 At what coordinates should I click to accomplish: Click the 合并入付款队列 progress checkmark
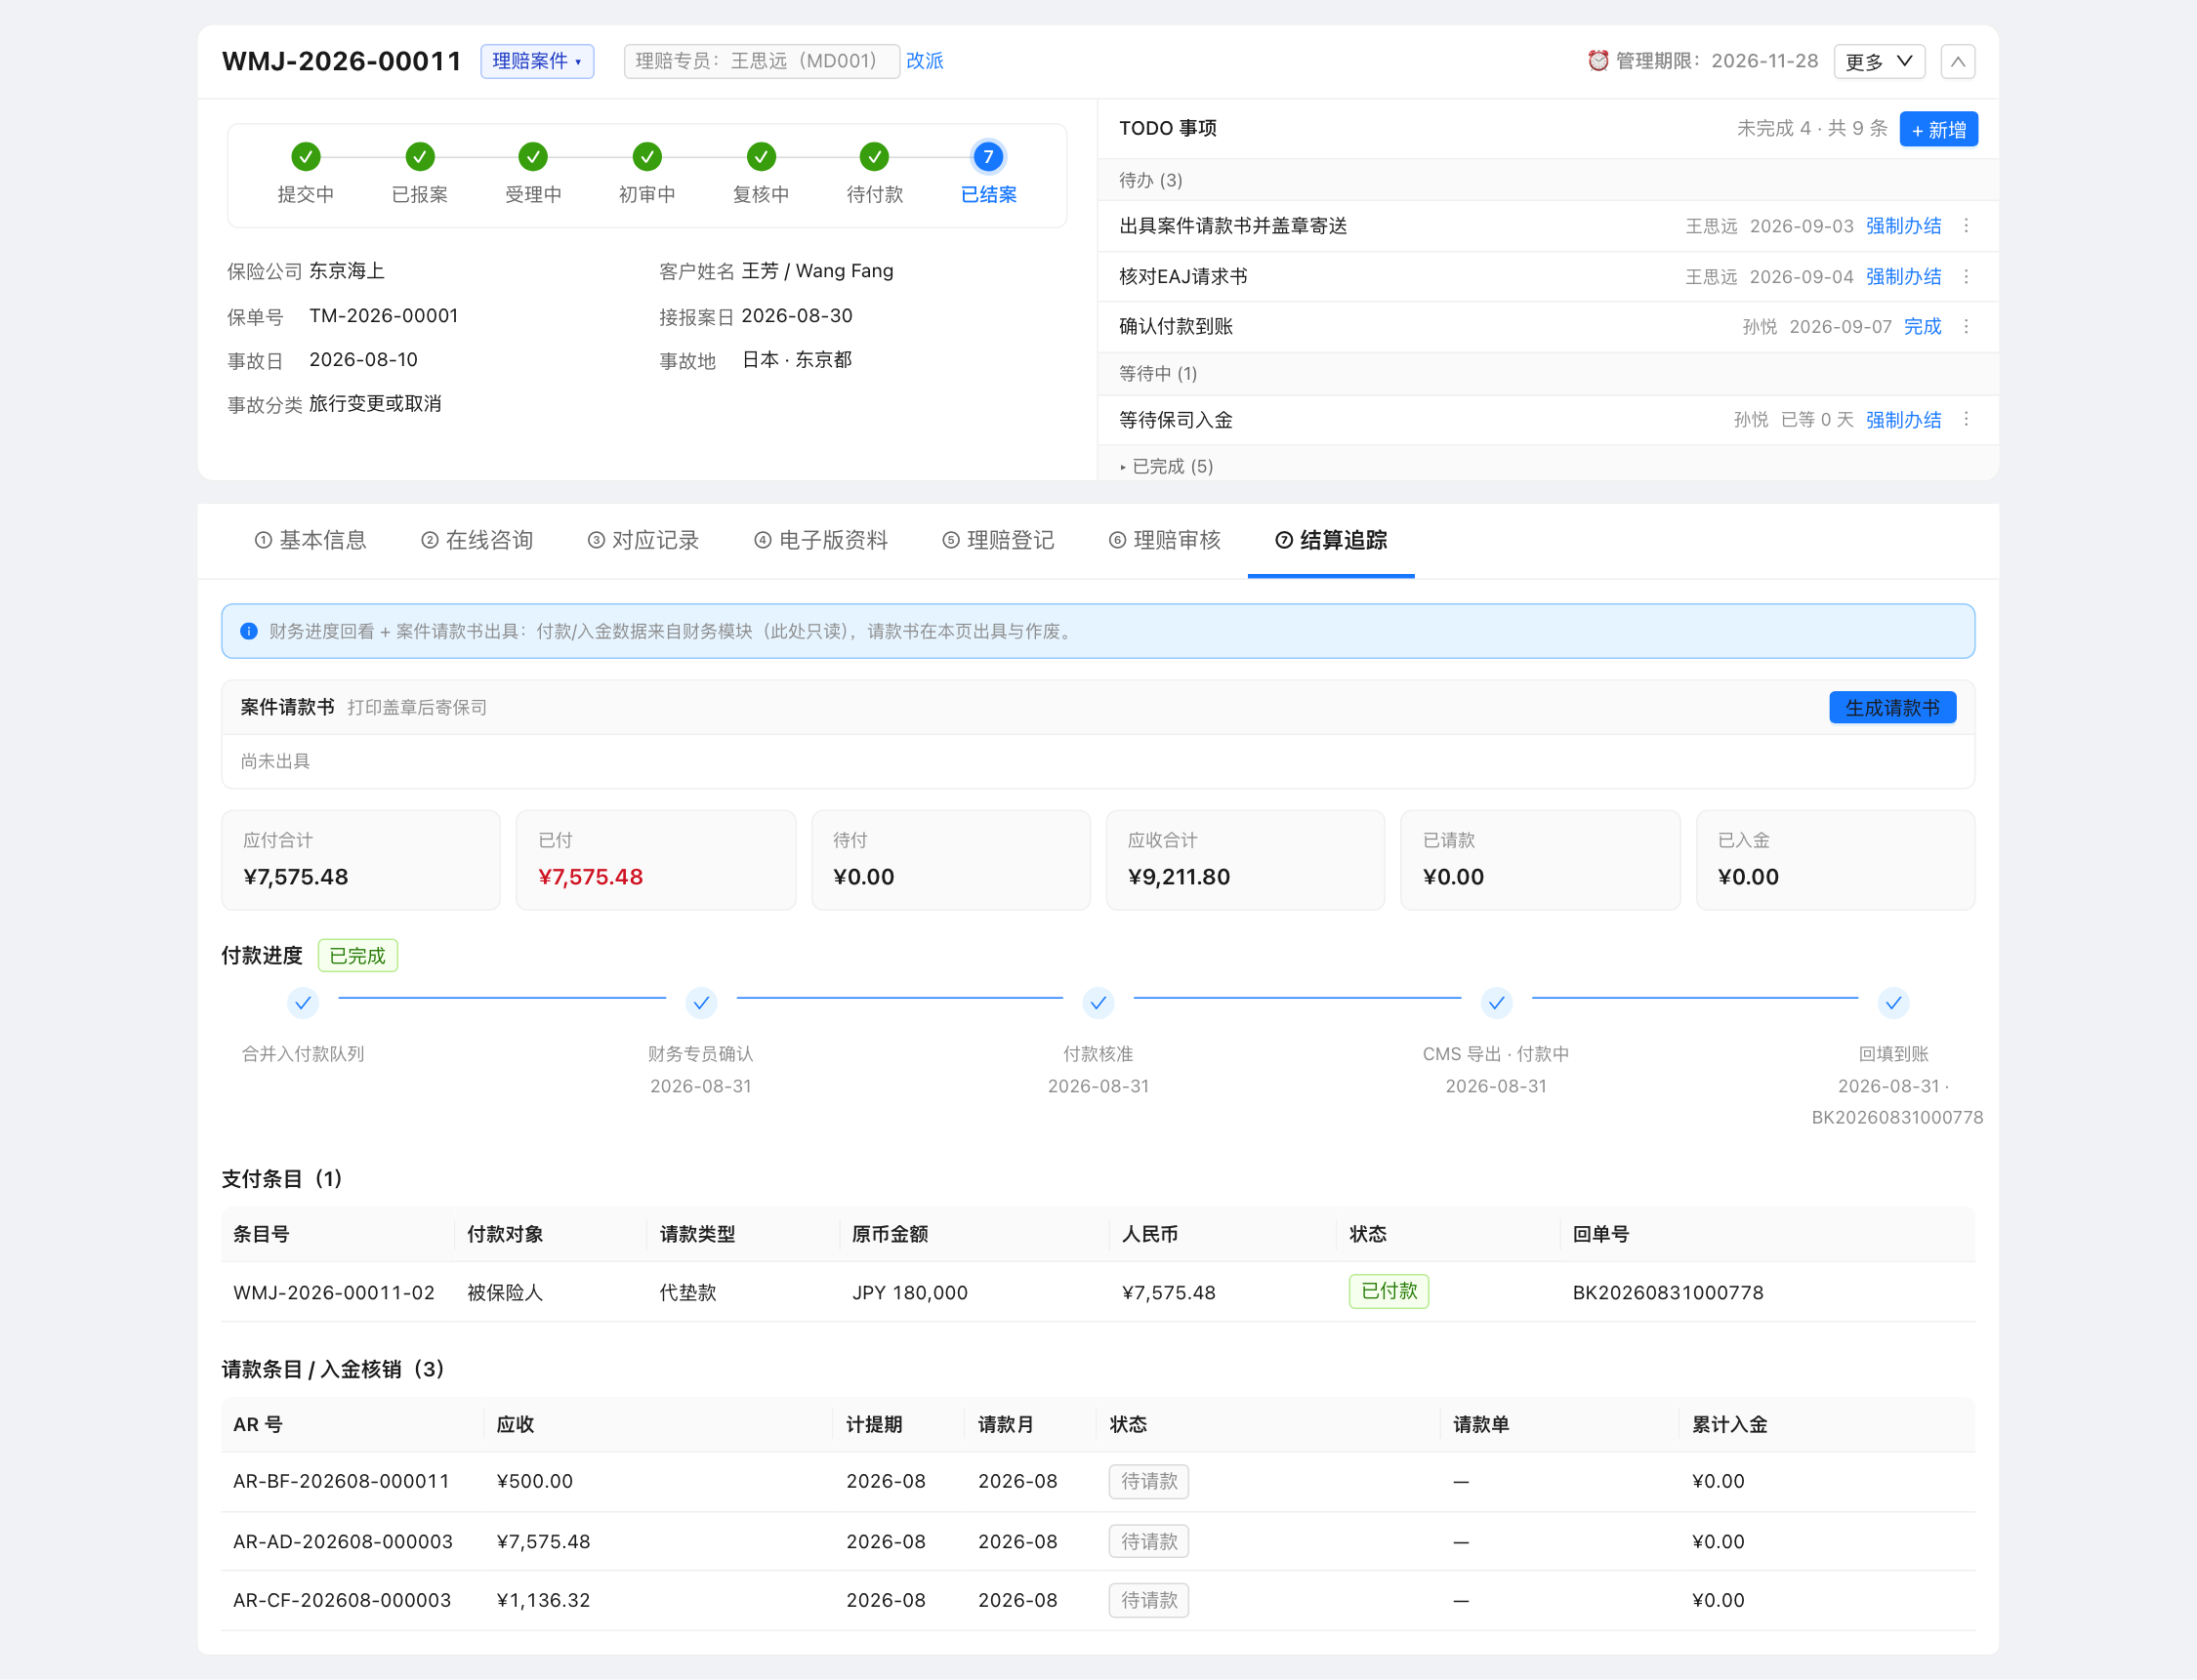coord(303,1002)
